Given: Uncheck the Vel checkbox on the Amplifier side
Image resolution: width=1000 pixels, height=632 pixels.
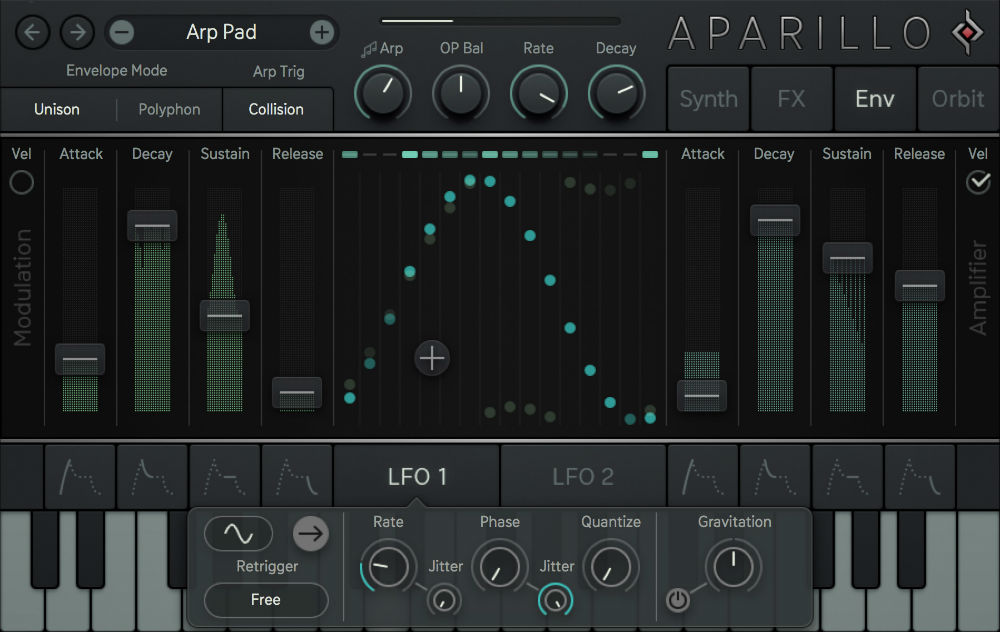Looking at the screenshot, I should 978,183.
